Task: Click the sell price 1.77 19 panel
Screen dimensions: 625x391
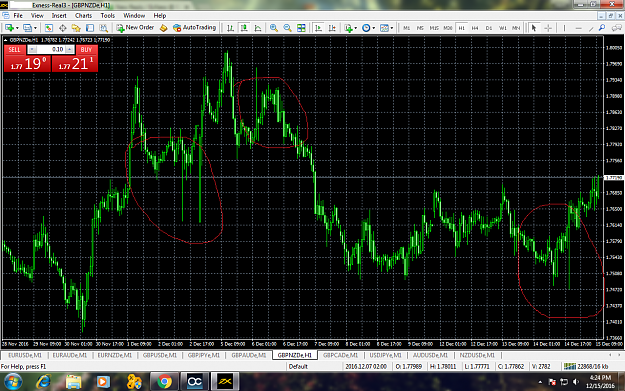Action: [x=28, y=64]
